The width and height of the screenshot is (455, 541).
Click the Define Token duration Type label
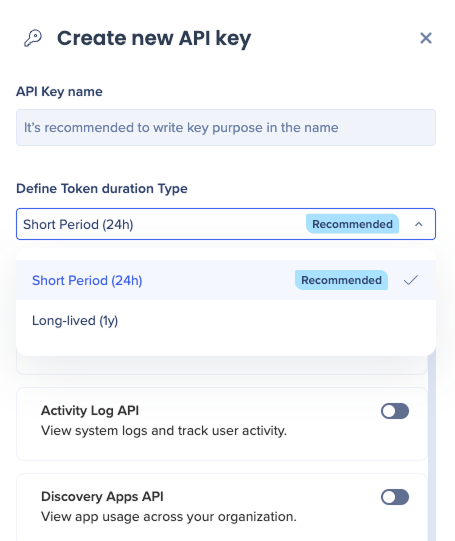coord(102,189)
